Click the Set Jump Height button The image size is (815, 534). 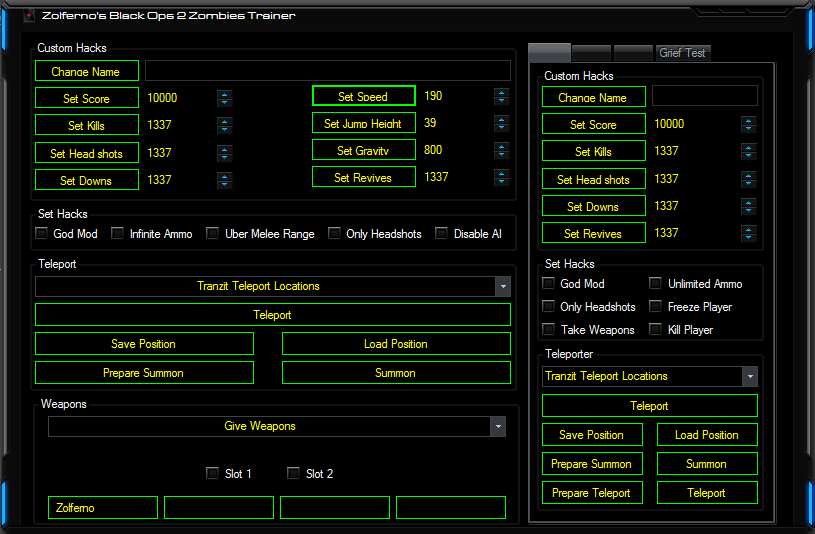364,123
